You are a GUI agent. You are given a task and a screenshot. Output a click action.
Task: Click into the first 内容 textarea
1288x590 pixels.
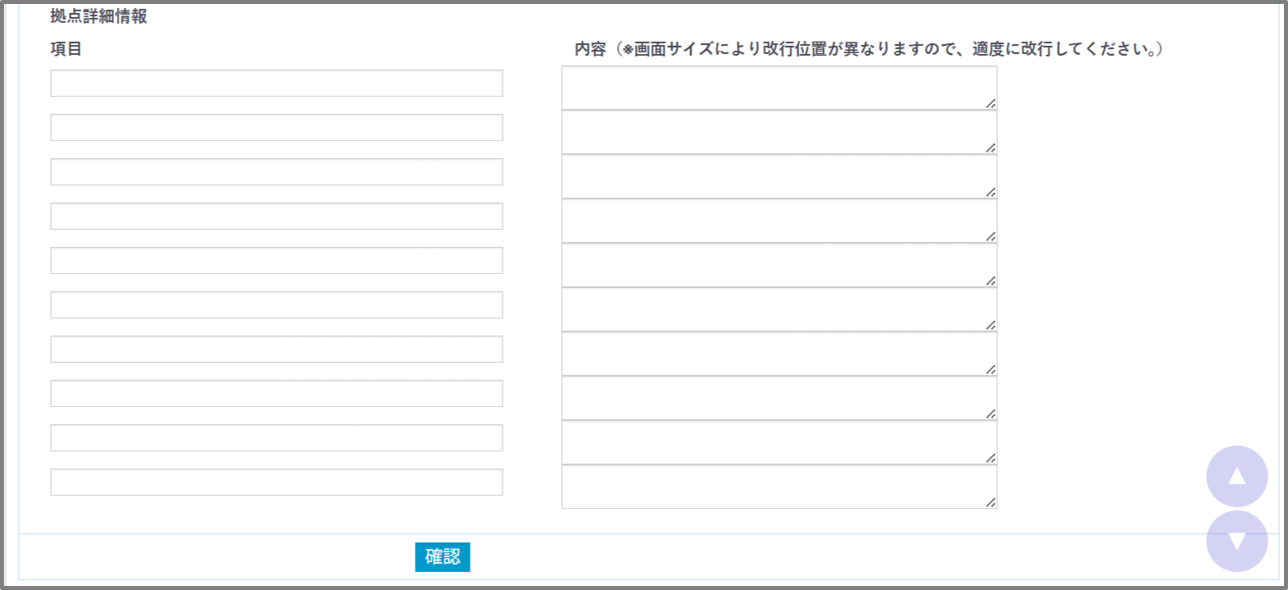click(x=779, y=88)
